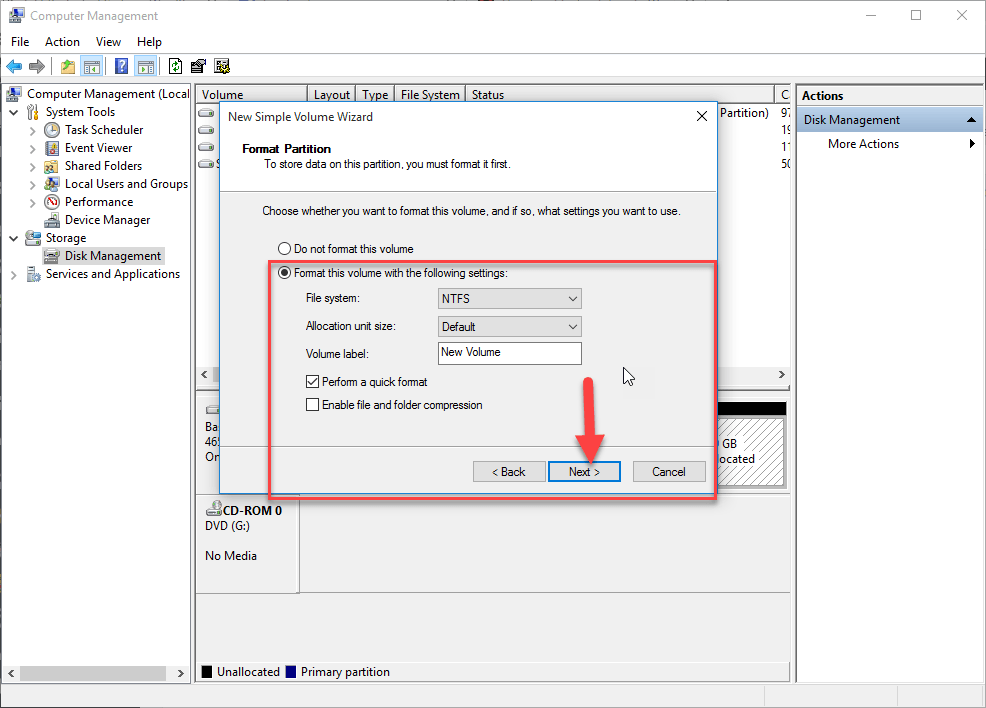The height and width of the screenshot is (708, 986).
Task: Enable file and folder compression checkbox
Action: [313, 405]
